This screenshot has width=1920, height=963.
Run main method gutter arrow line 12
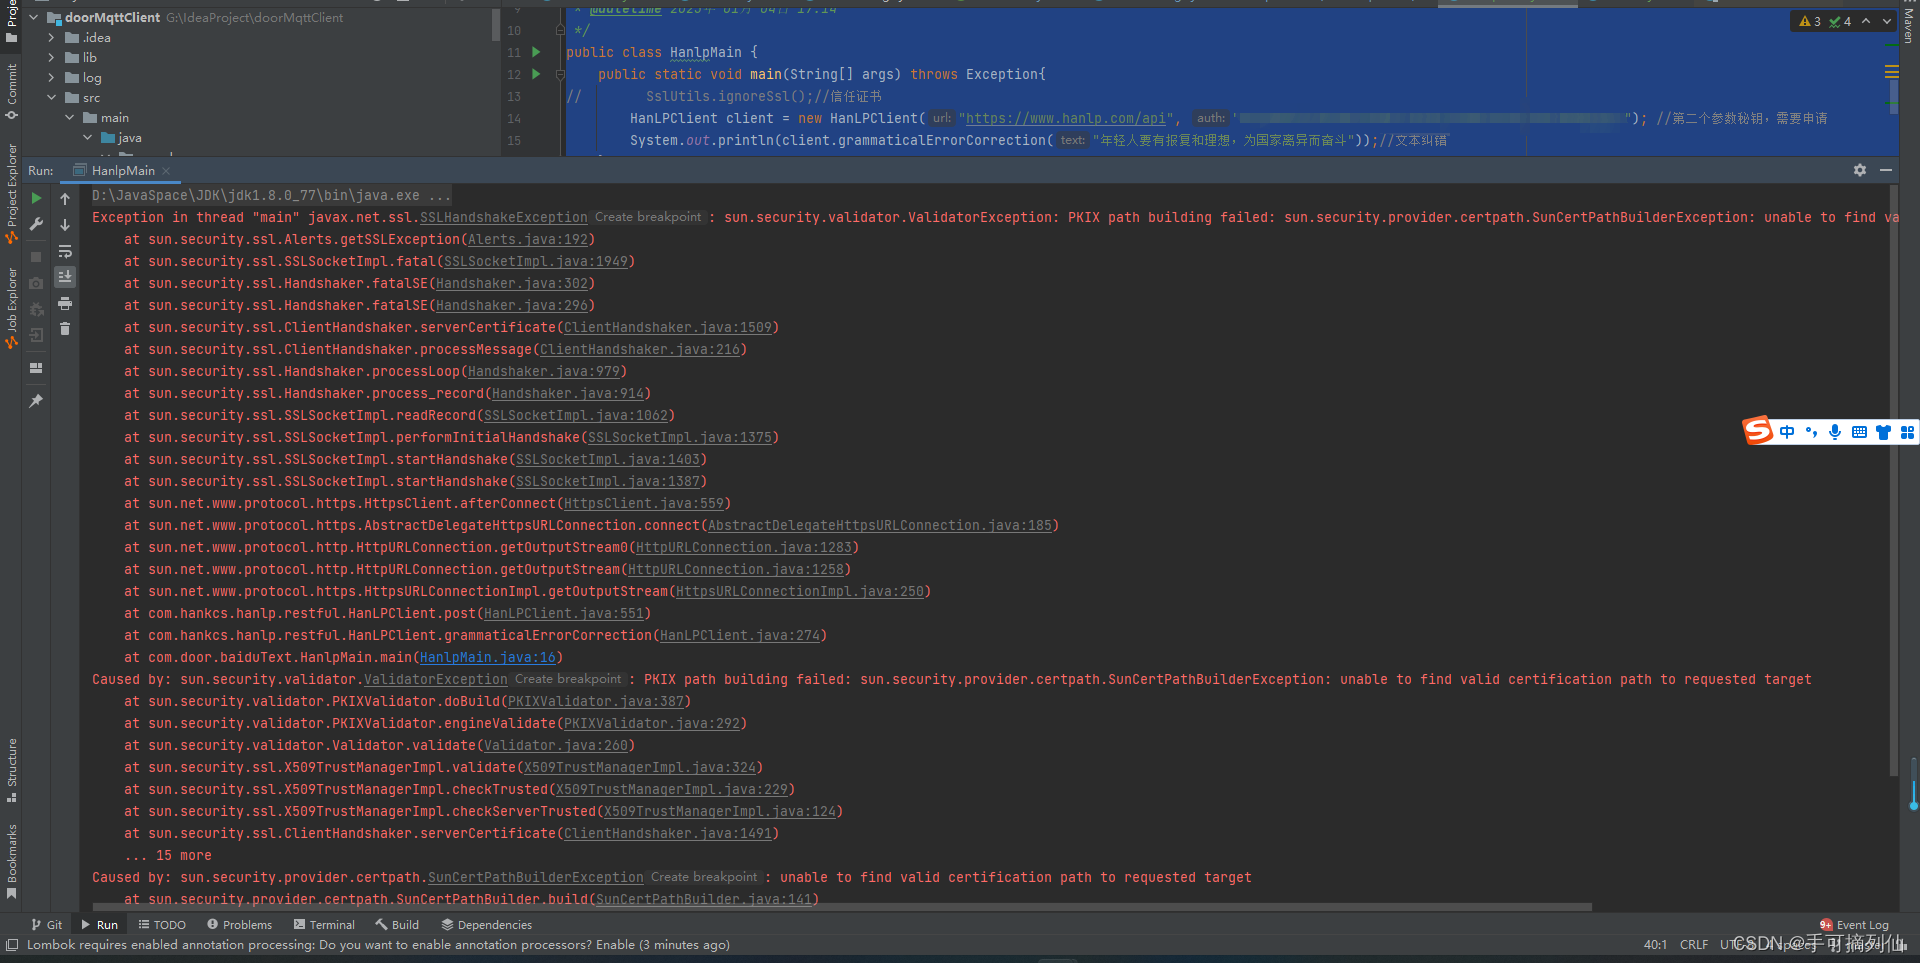click(x=536, y=74)
